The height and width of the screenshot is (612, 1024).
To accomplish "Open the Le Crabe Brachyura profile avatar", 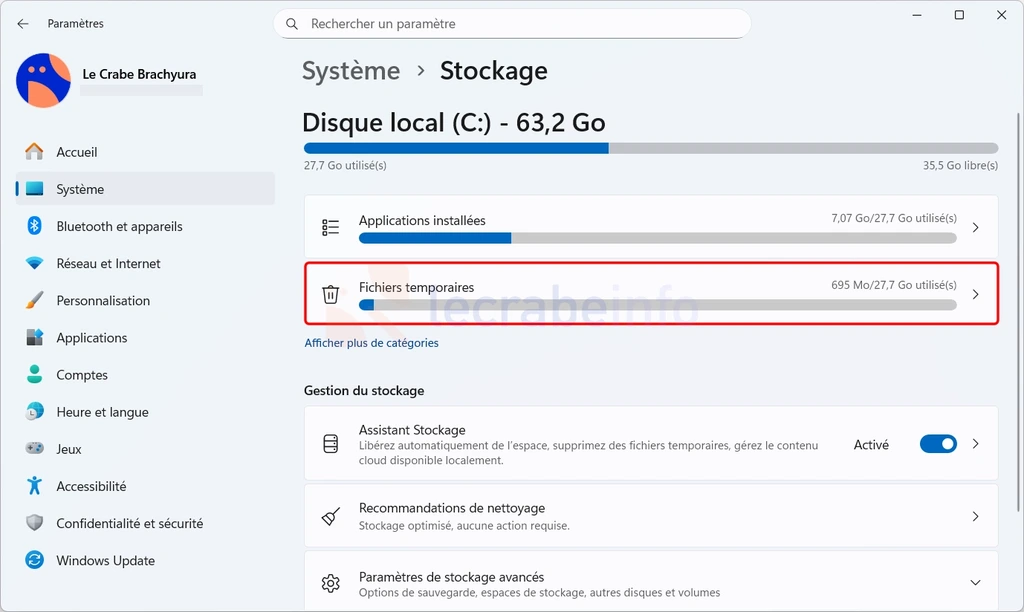I will point(43,80).
